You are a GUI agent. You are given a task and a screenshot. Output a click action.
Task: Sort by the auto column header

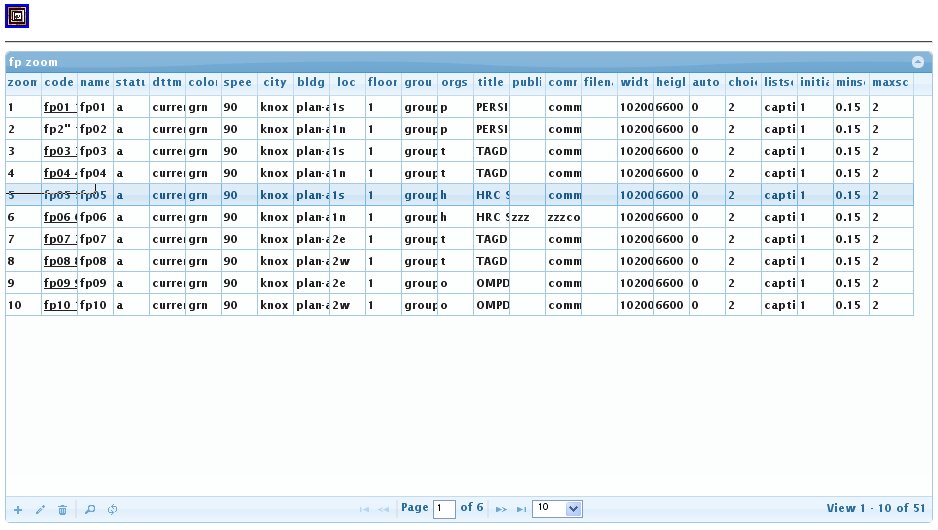706,83
